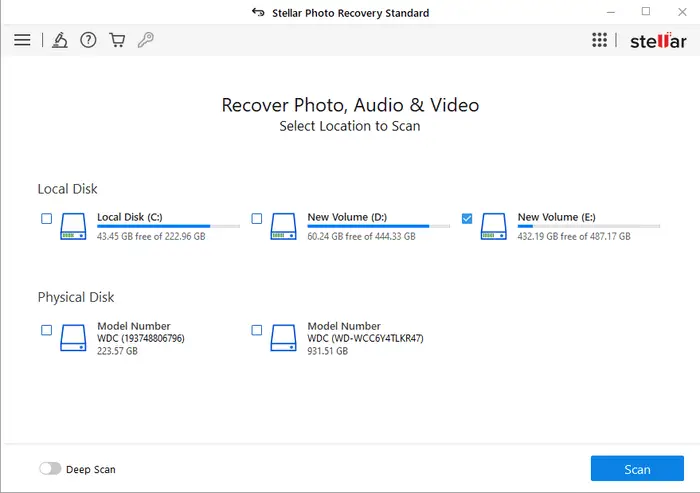This screenshot has height=493, width=700.
Task: Check the Local Disk (C:) checkbox
Action: click(x=46, y=218)
